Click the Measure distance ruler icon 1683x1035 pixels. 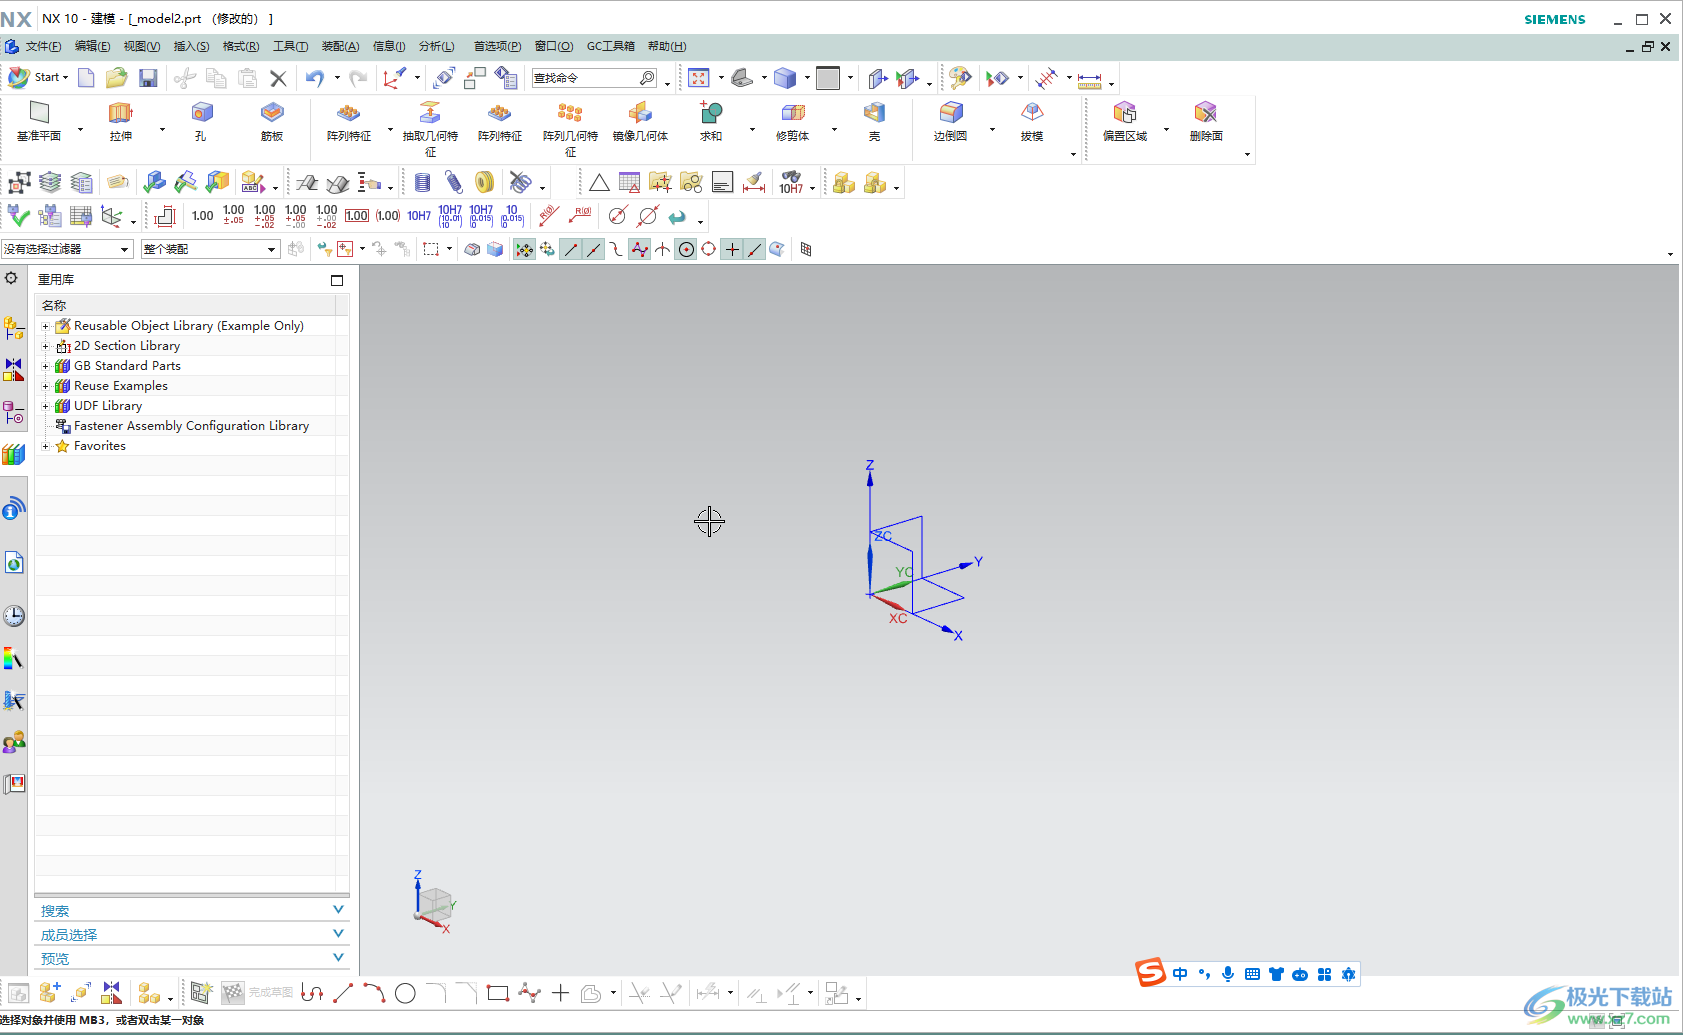1089,79
